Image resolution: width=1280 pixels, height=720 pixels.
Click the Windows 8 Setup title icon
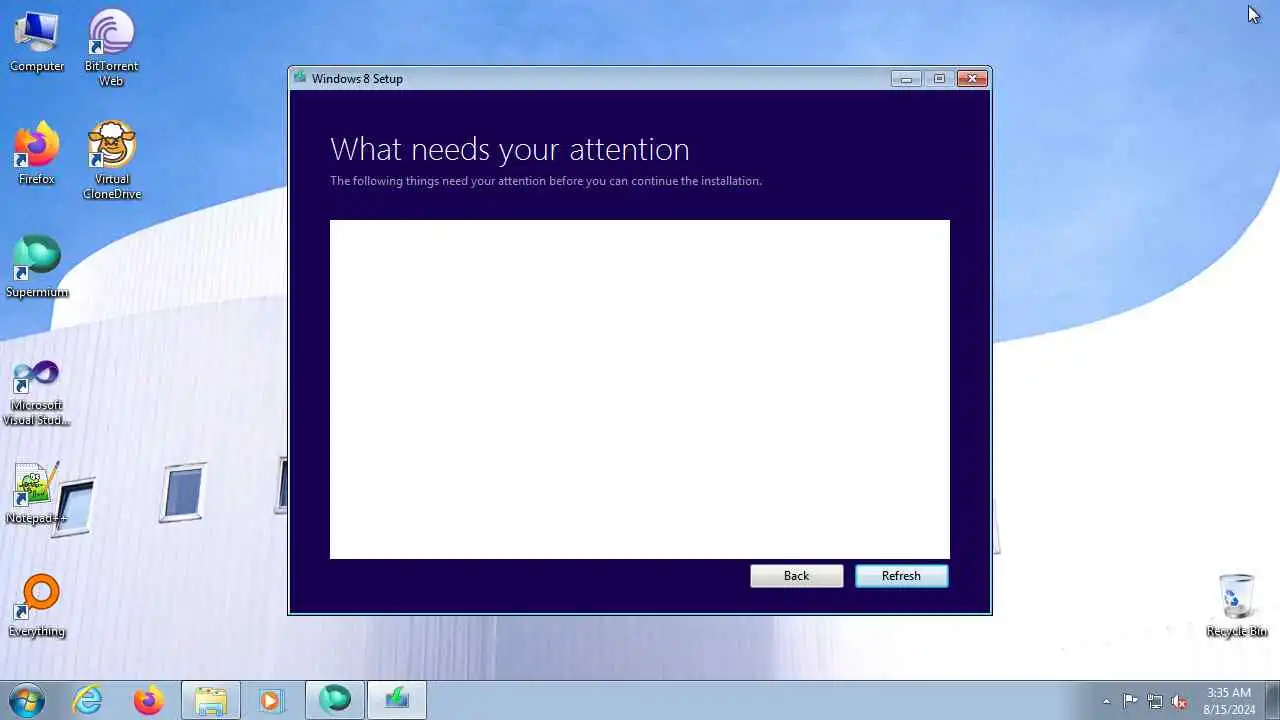click(301, 78)
